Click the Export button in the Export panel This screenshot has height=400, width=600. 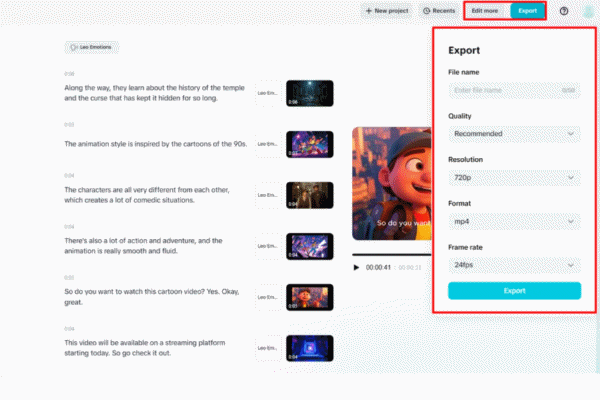(x=514, y=291)
